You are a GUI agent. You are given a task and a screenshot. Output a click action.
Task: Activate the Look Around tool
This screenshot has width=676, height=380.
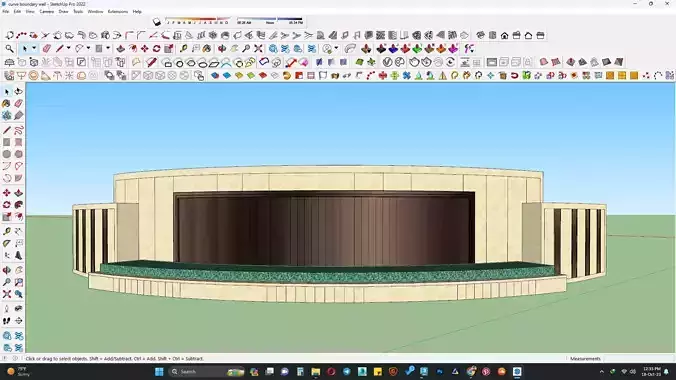pos(19,309)
